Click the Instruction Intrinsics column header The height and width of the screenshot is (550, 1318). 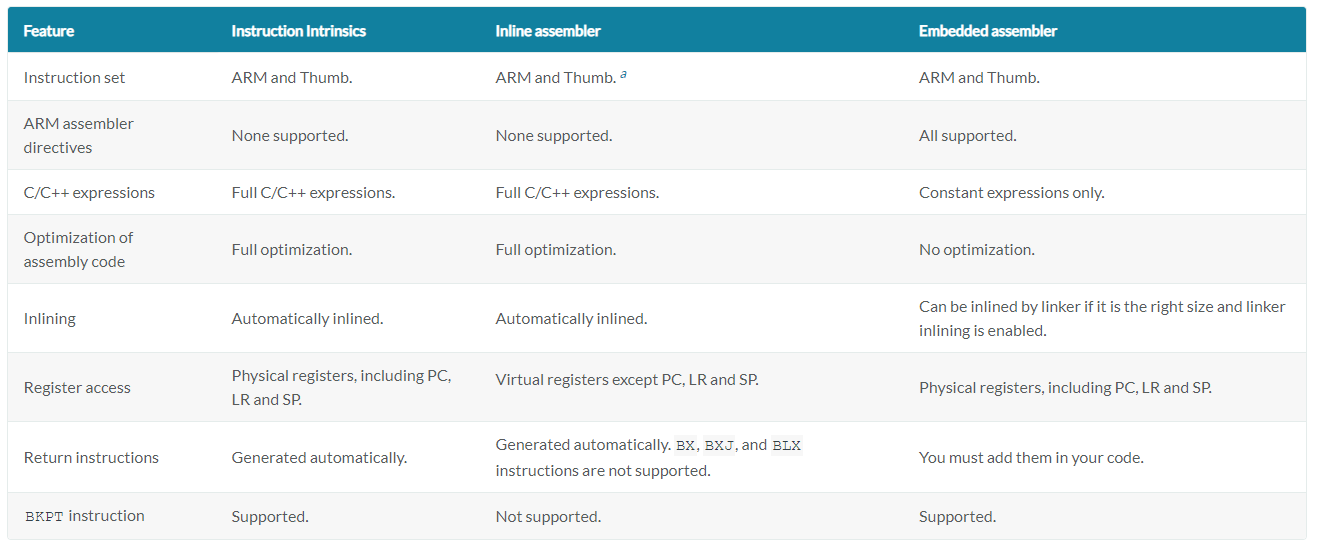[299, 31]
